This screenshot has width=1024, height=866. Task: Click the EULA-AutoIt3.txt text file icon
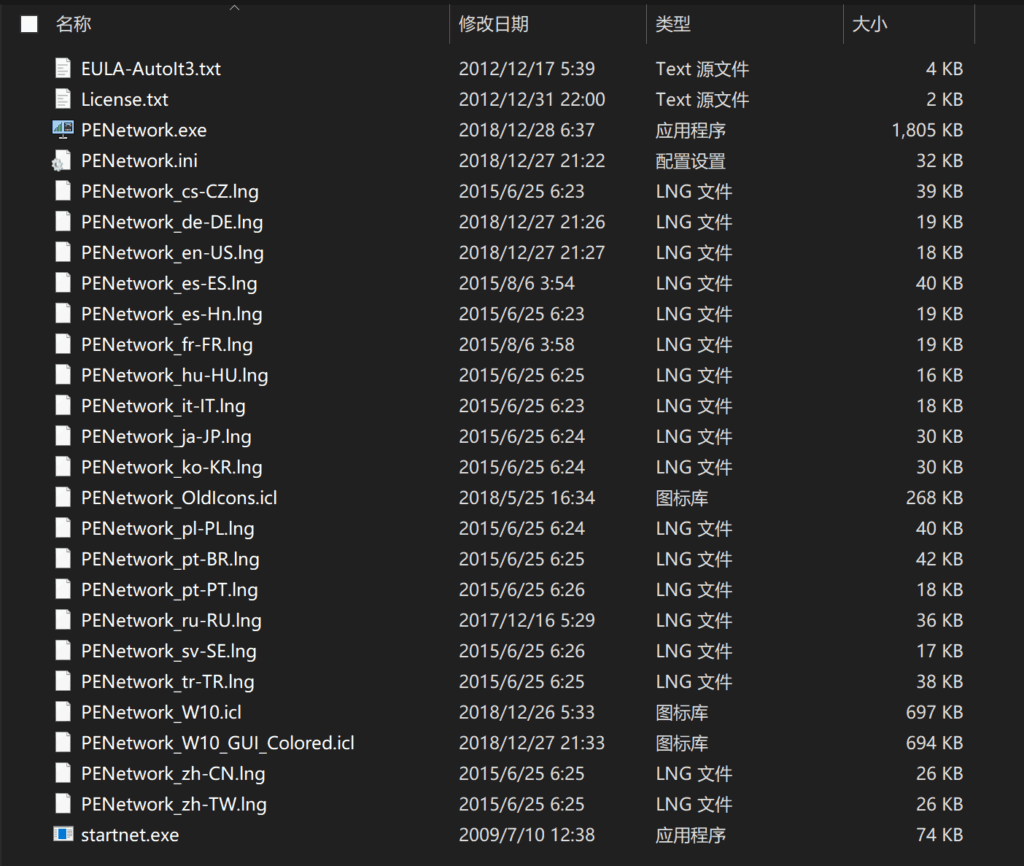(63, 69)
